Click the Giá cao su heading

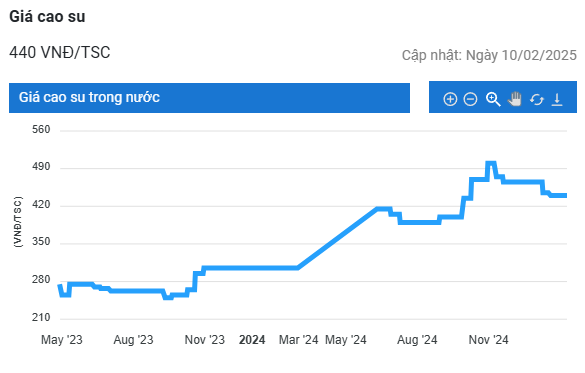coord(47,17)
